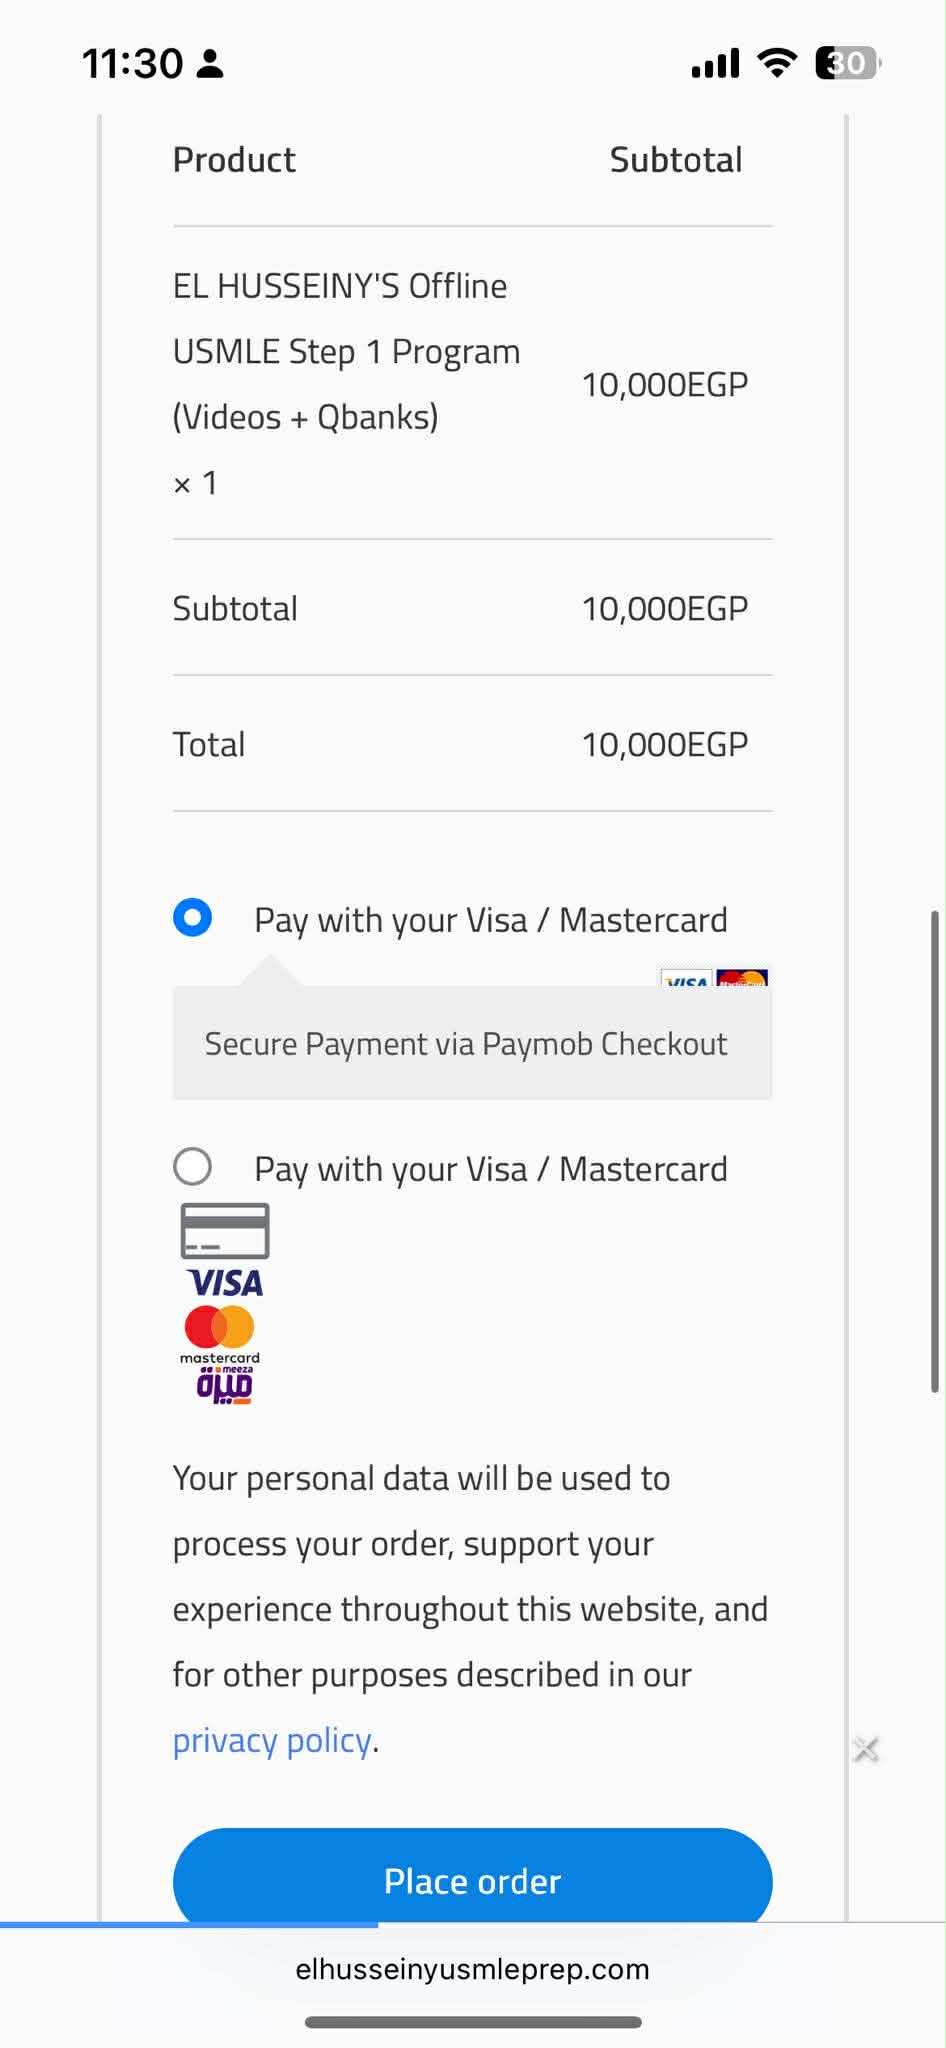Tap the Wi-Fi status icon
The width and height of the screenshot is (946, 2048).
[x=777, y=63]
